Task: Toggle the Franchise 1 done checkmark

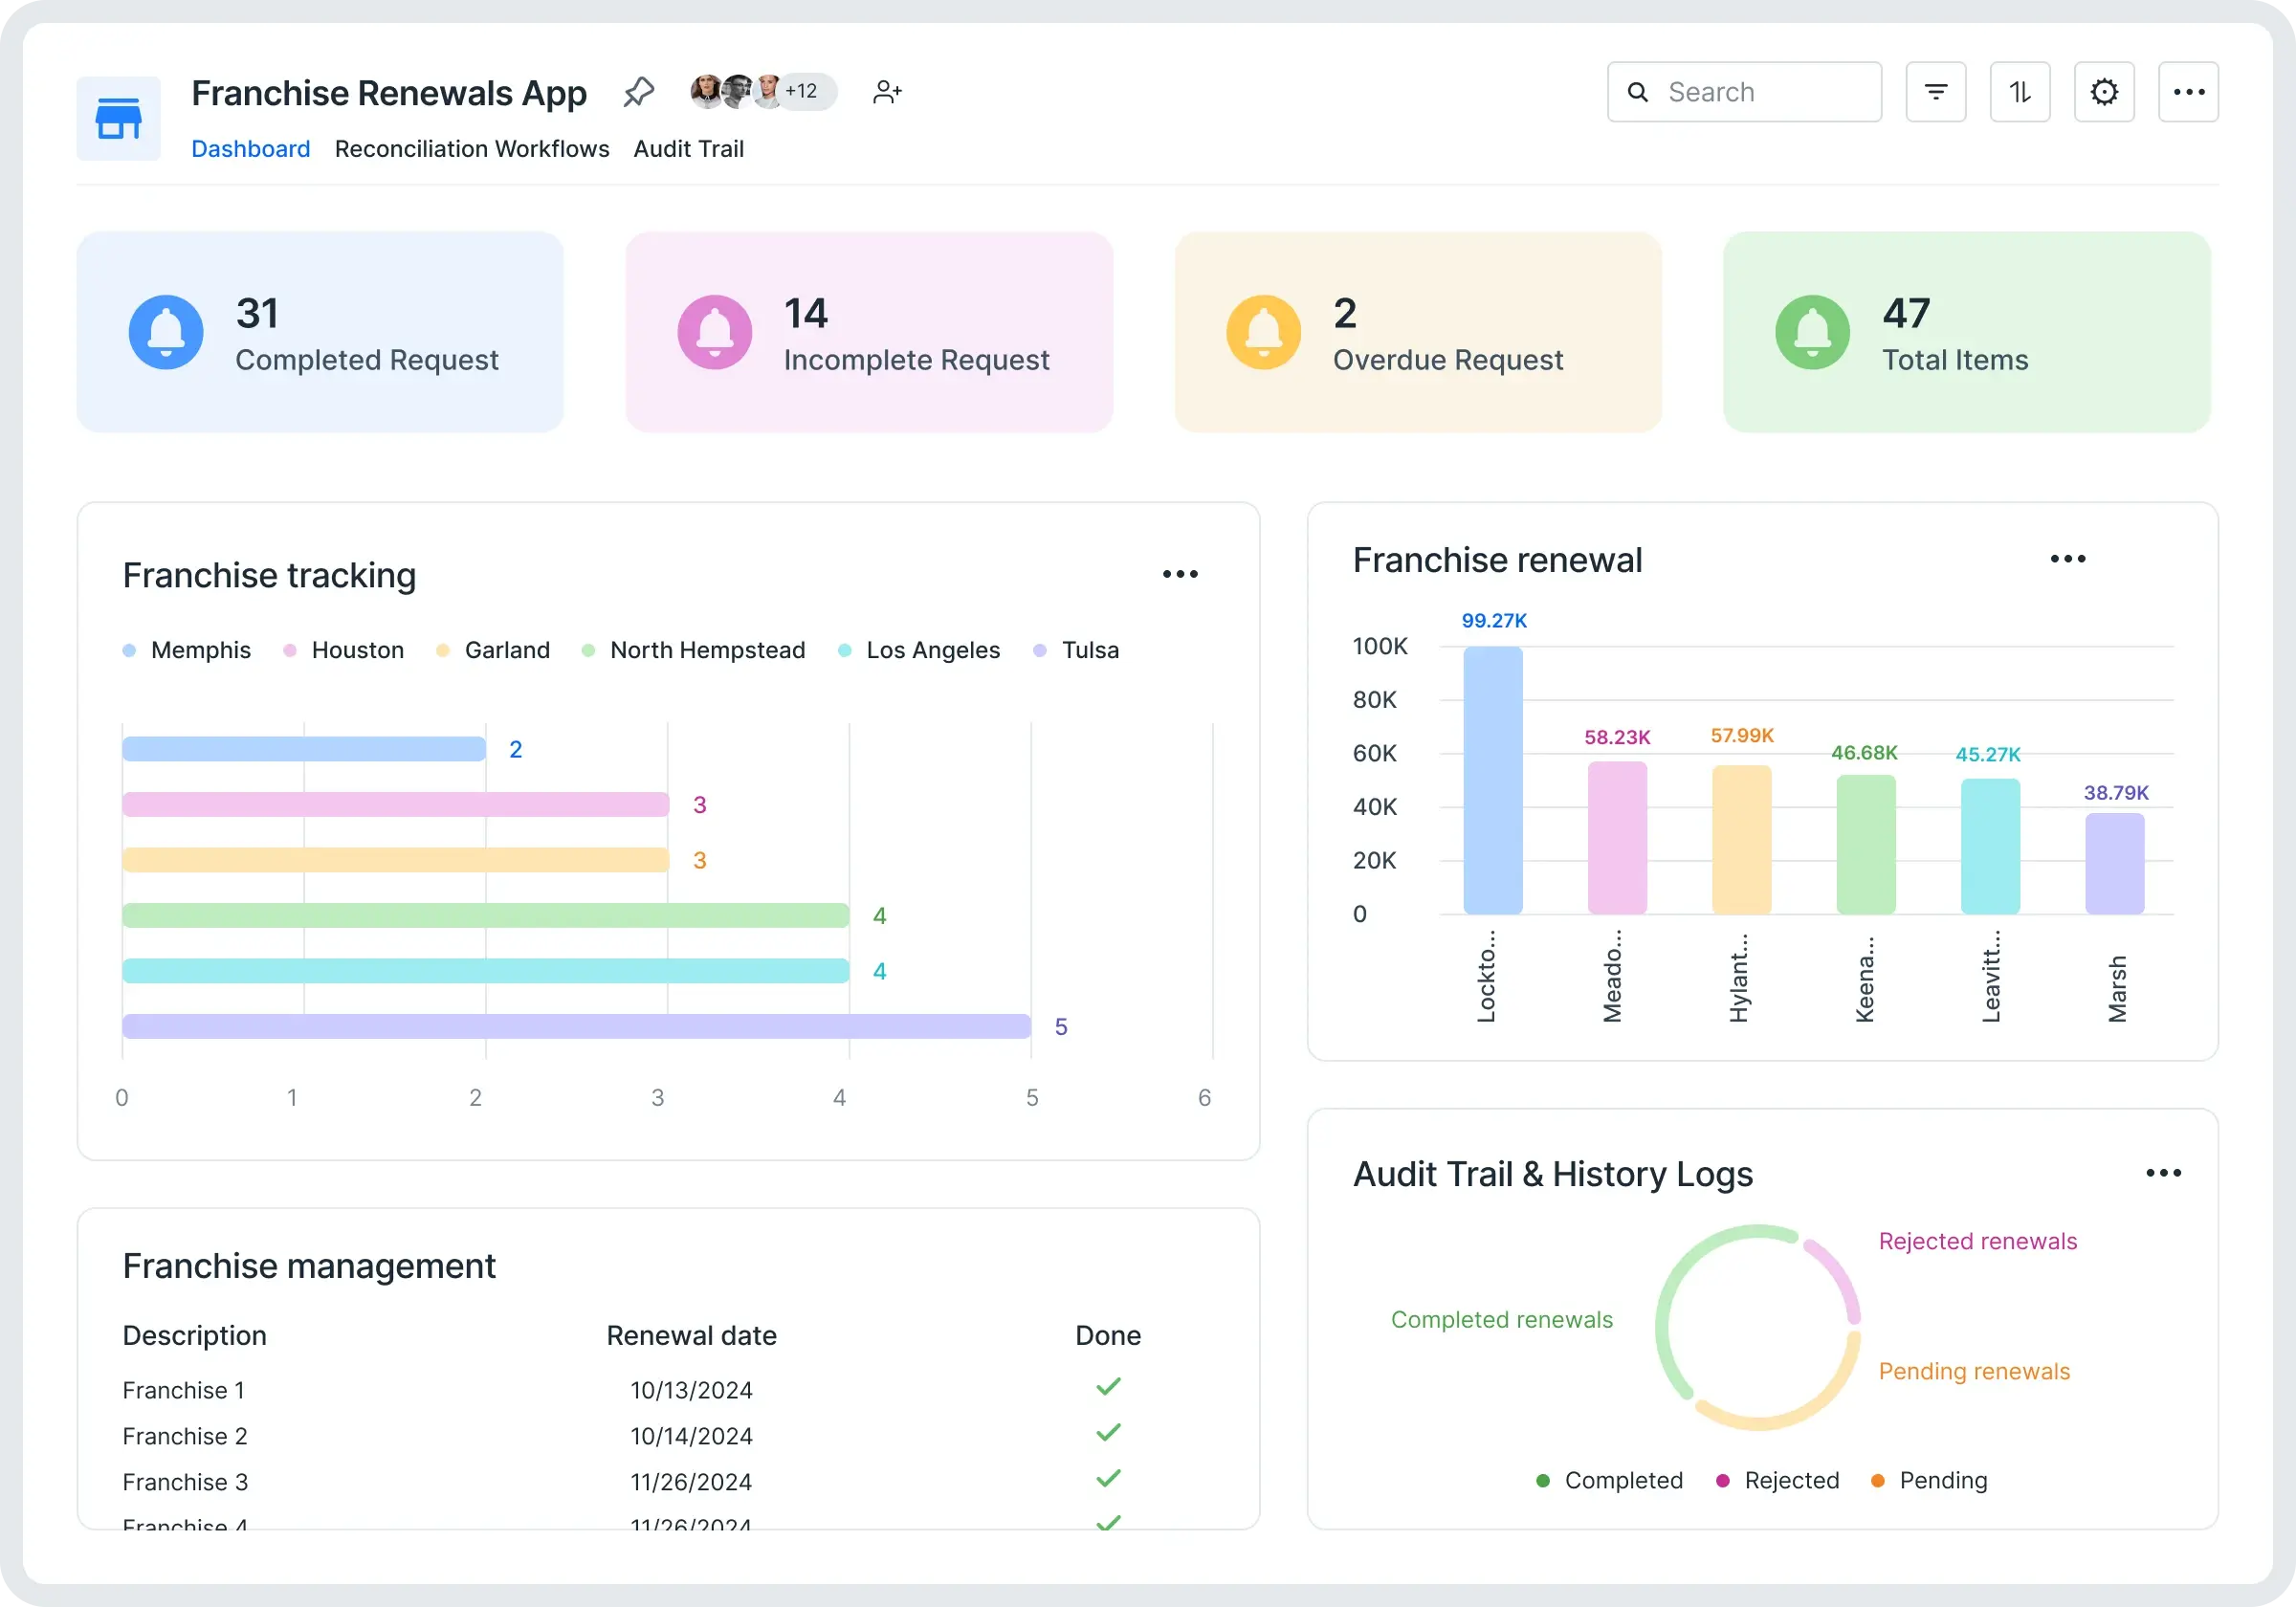Action: (1107, 1387)
